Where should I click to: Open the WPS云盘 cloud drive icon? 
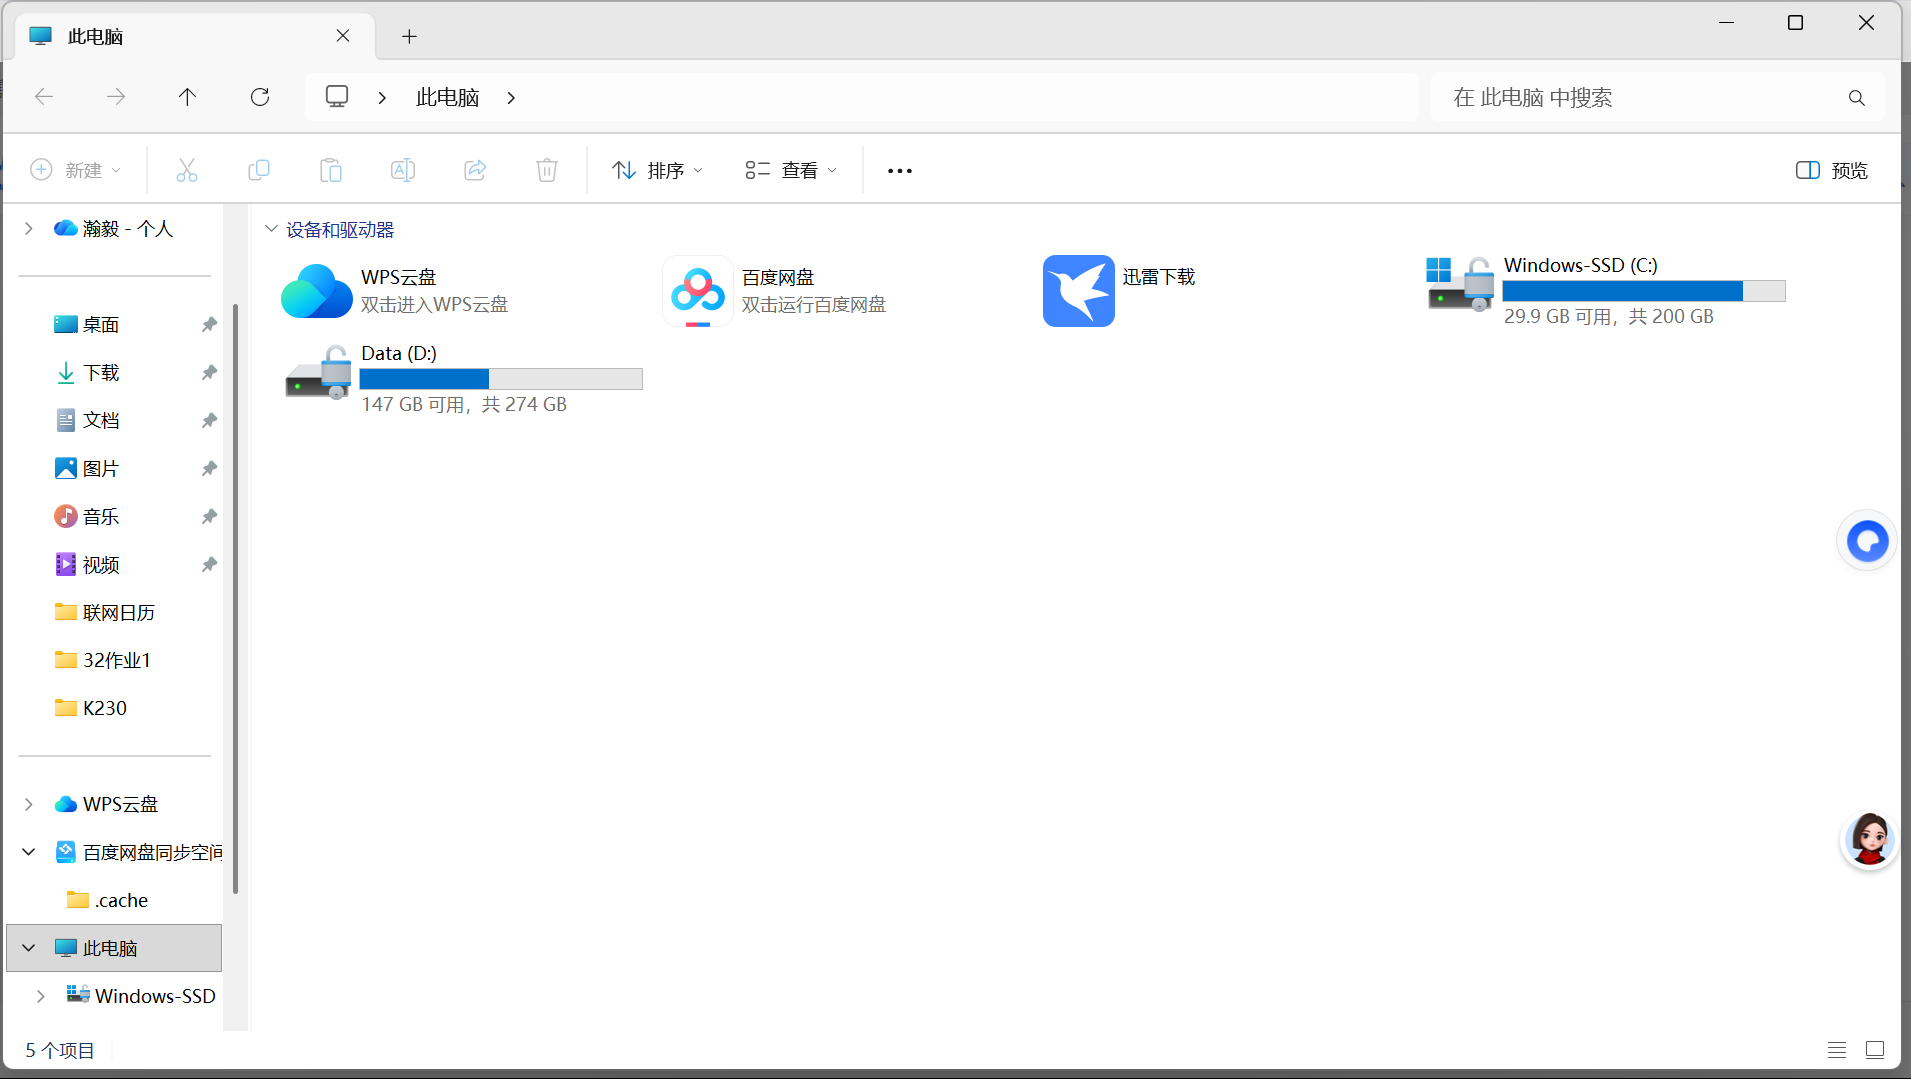point(316,291)
